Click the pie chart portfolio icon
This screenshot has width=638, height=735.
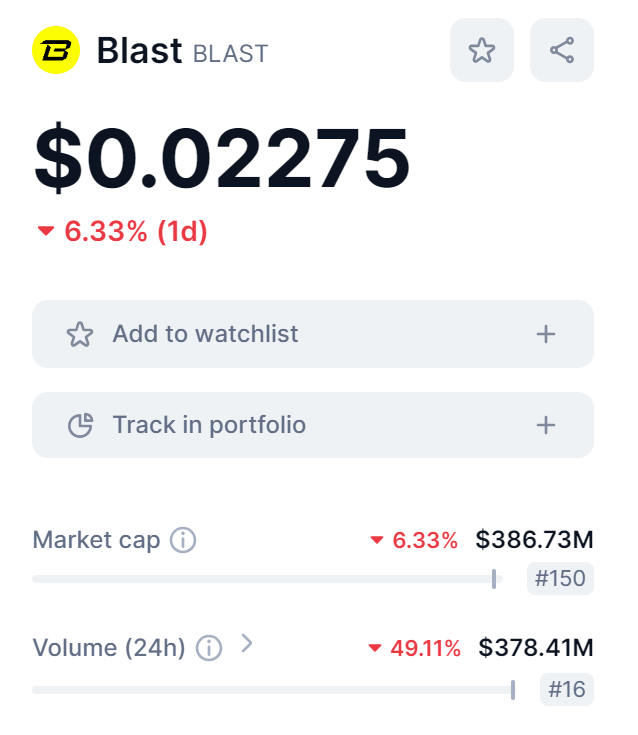pyautogui.click(x=79, y=425)
